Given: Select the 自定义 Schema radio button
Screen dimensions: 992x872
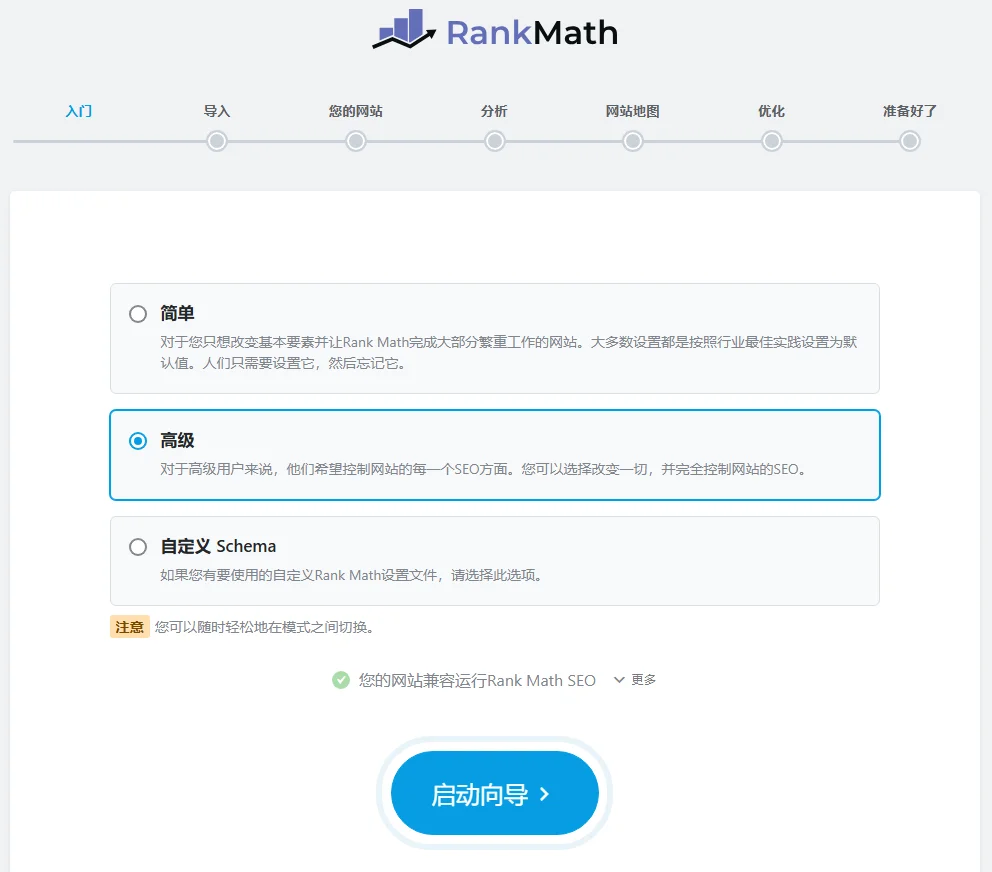Looking at the screenshot, I should tap(138, 546).
